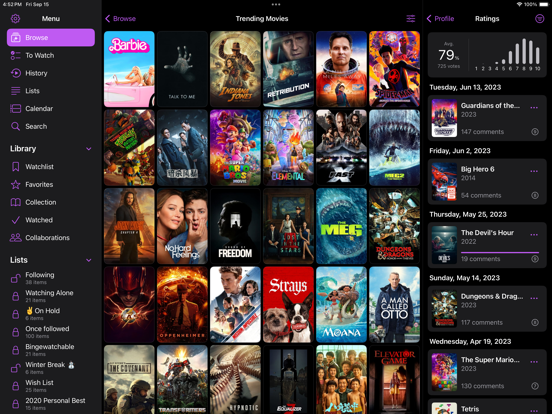The height and width of the screenshot is (414, 552).
Task: Open more options for Dungeons & Dragons rating
Action: click(x=534, y=298)
